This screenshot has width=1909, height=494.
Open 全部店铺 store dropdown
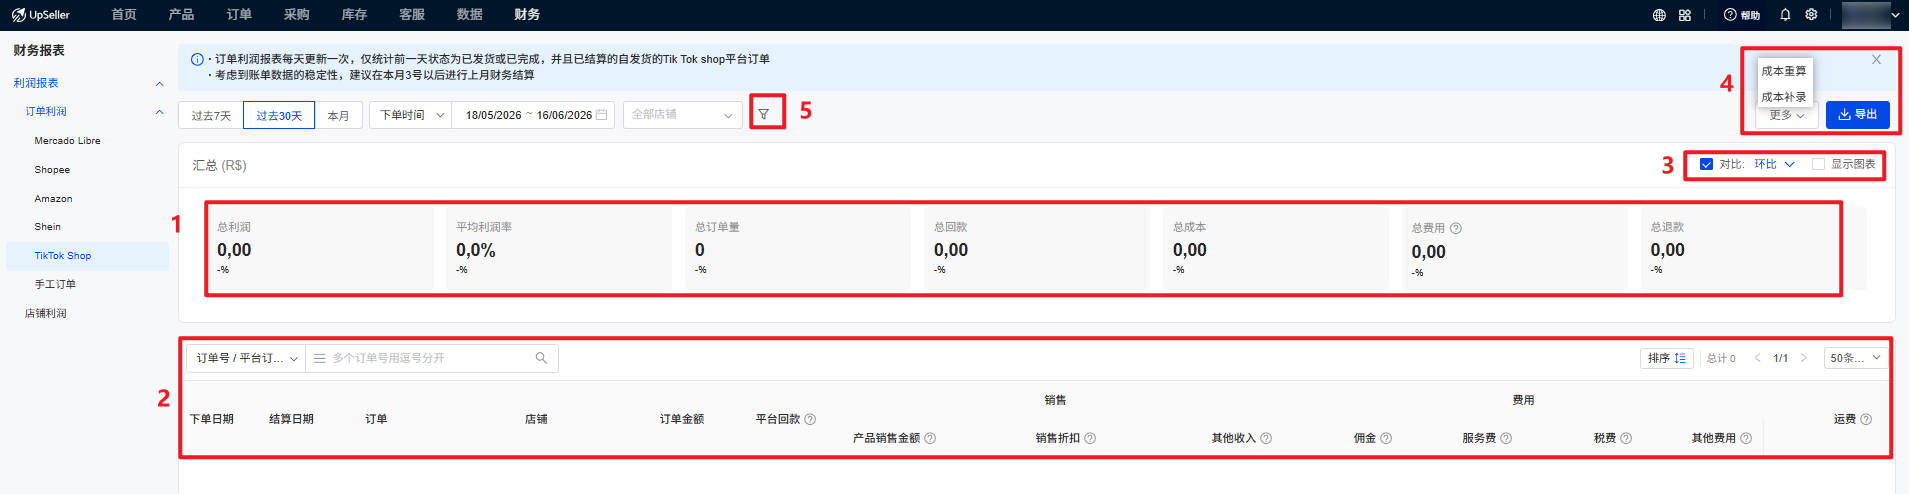pyautogui.click(x=683, y=115)
